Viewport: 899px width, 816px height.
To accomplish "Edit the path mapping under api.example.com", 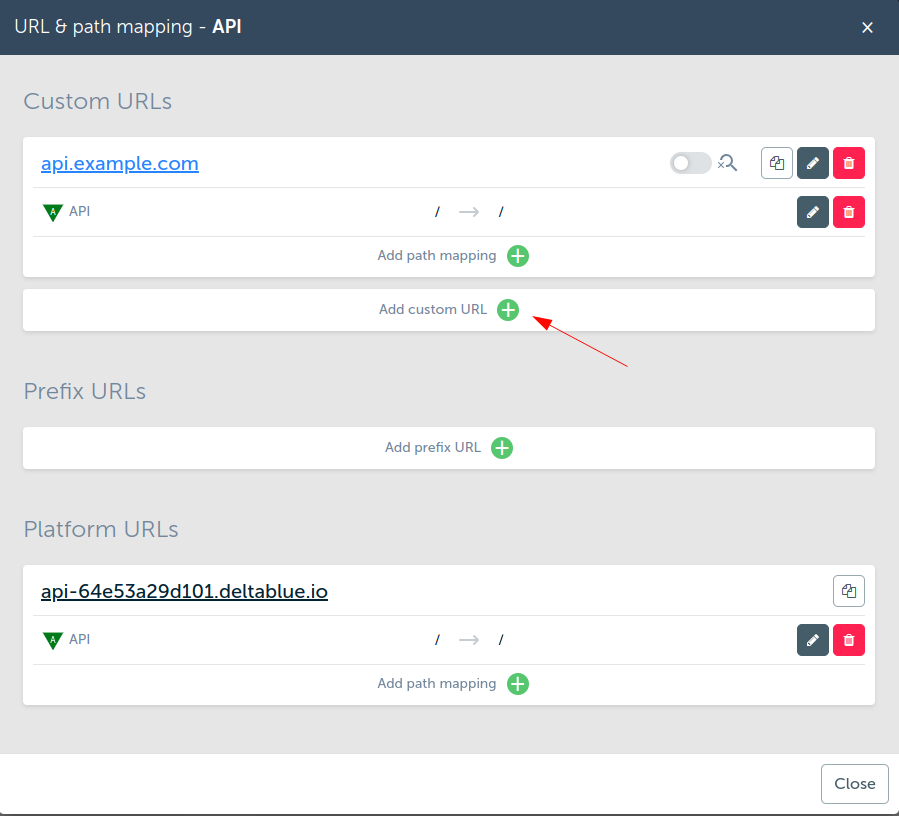I will click(x=813, y=212).
